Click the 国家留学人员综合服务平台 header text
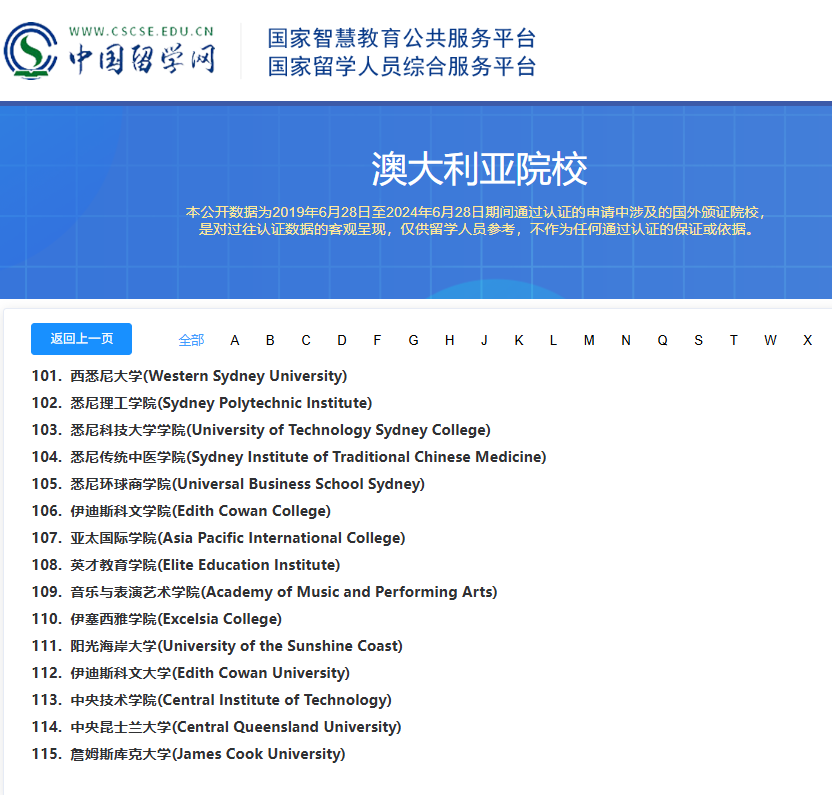Screen dimensions: 832x795 pyautogui.click(x=402, y=67)
